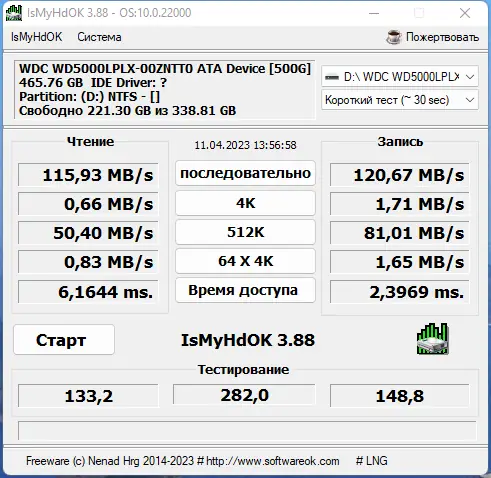Click the 282,0 total score field
This screenshot has height=478, width=491.
244,395
